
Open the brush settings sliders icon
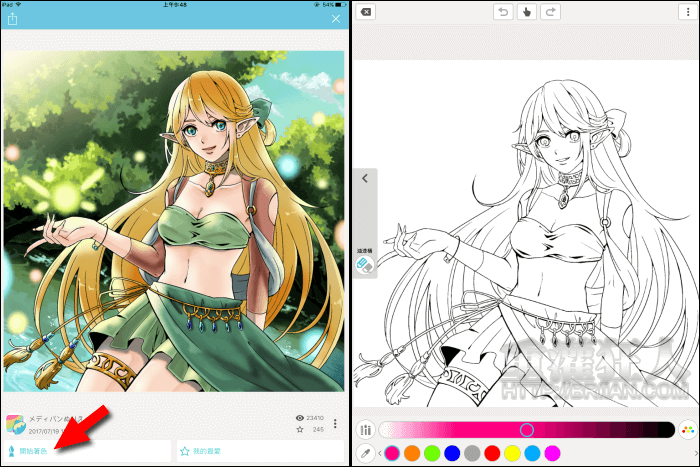pos(366,429)
